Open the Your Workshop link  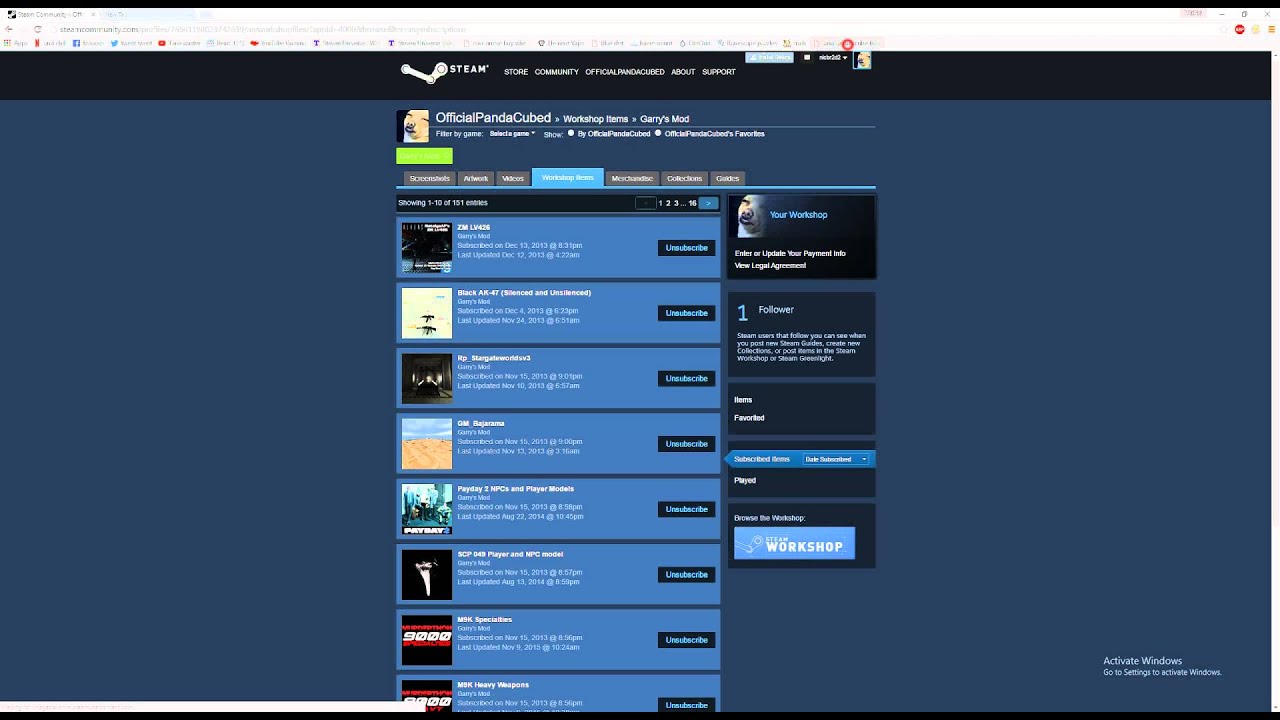click(x=798, y=215)
